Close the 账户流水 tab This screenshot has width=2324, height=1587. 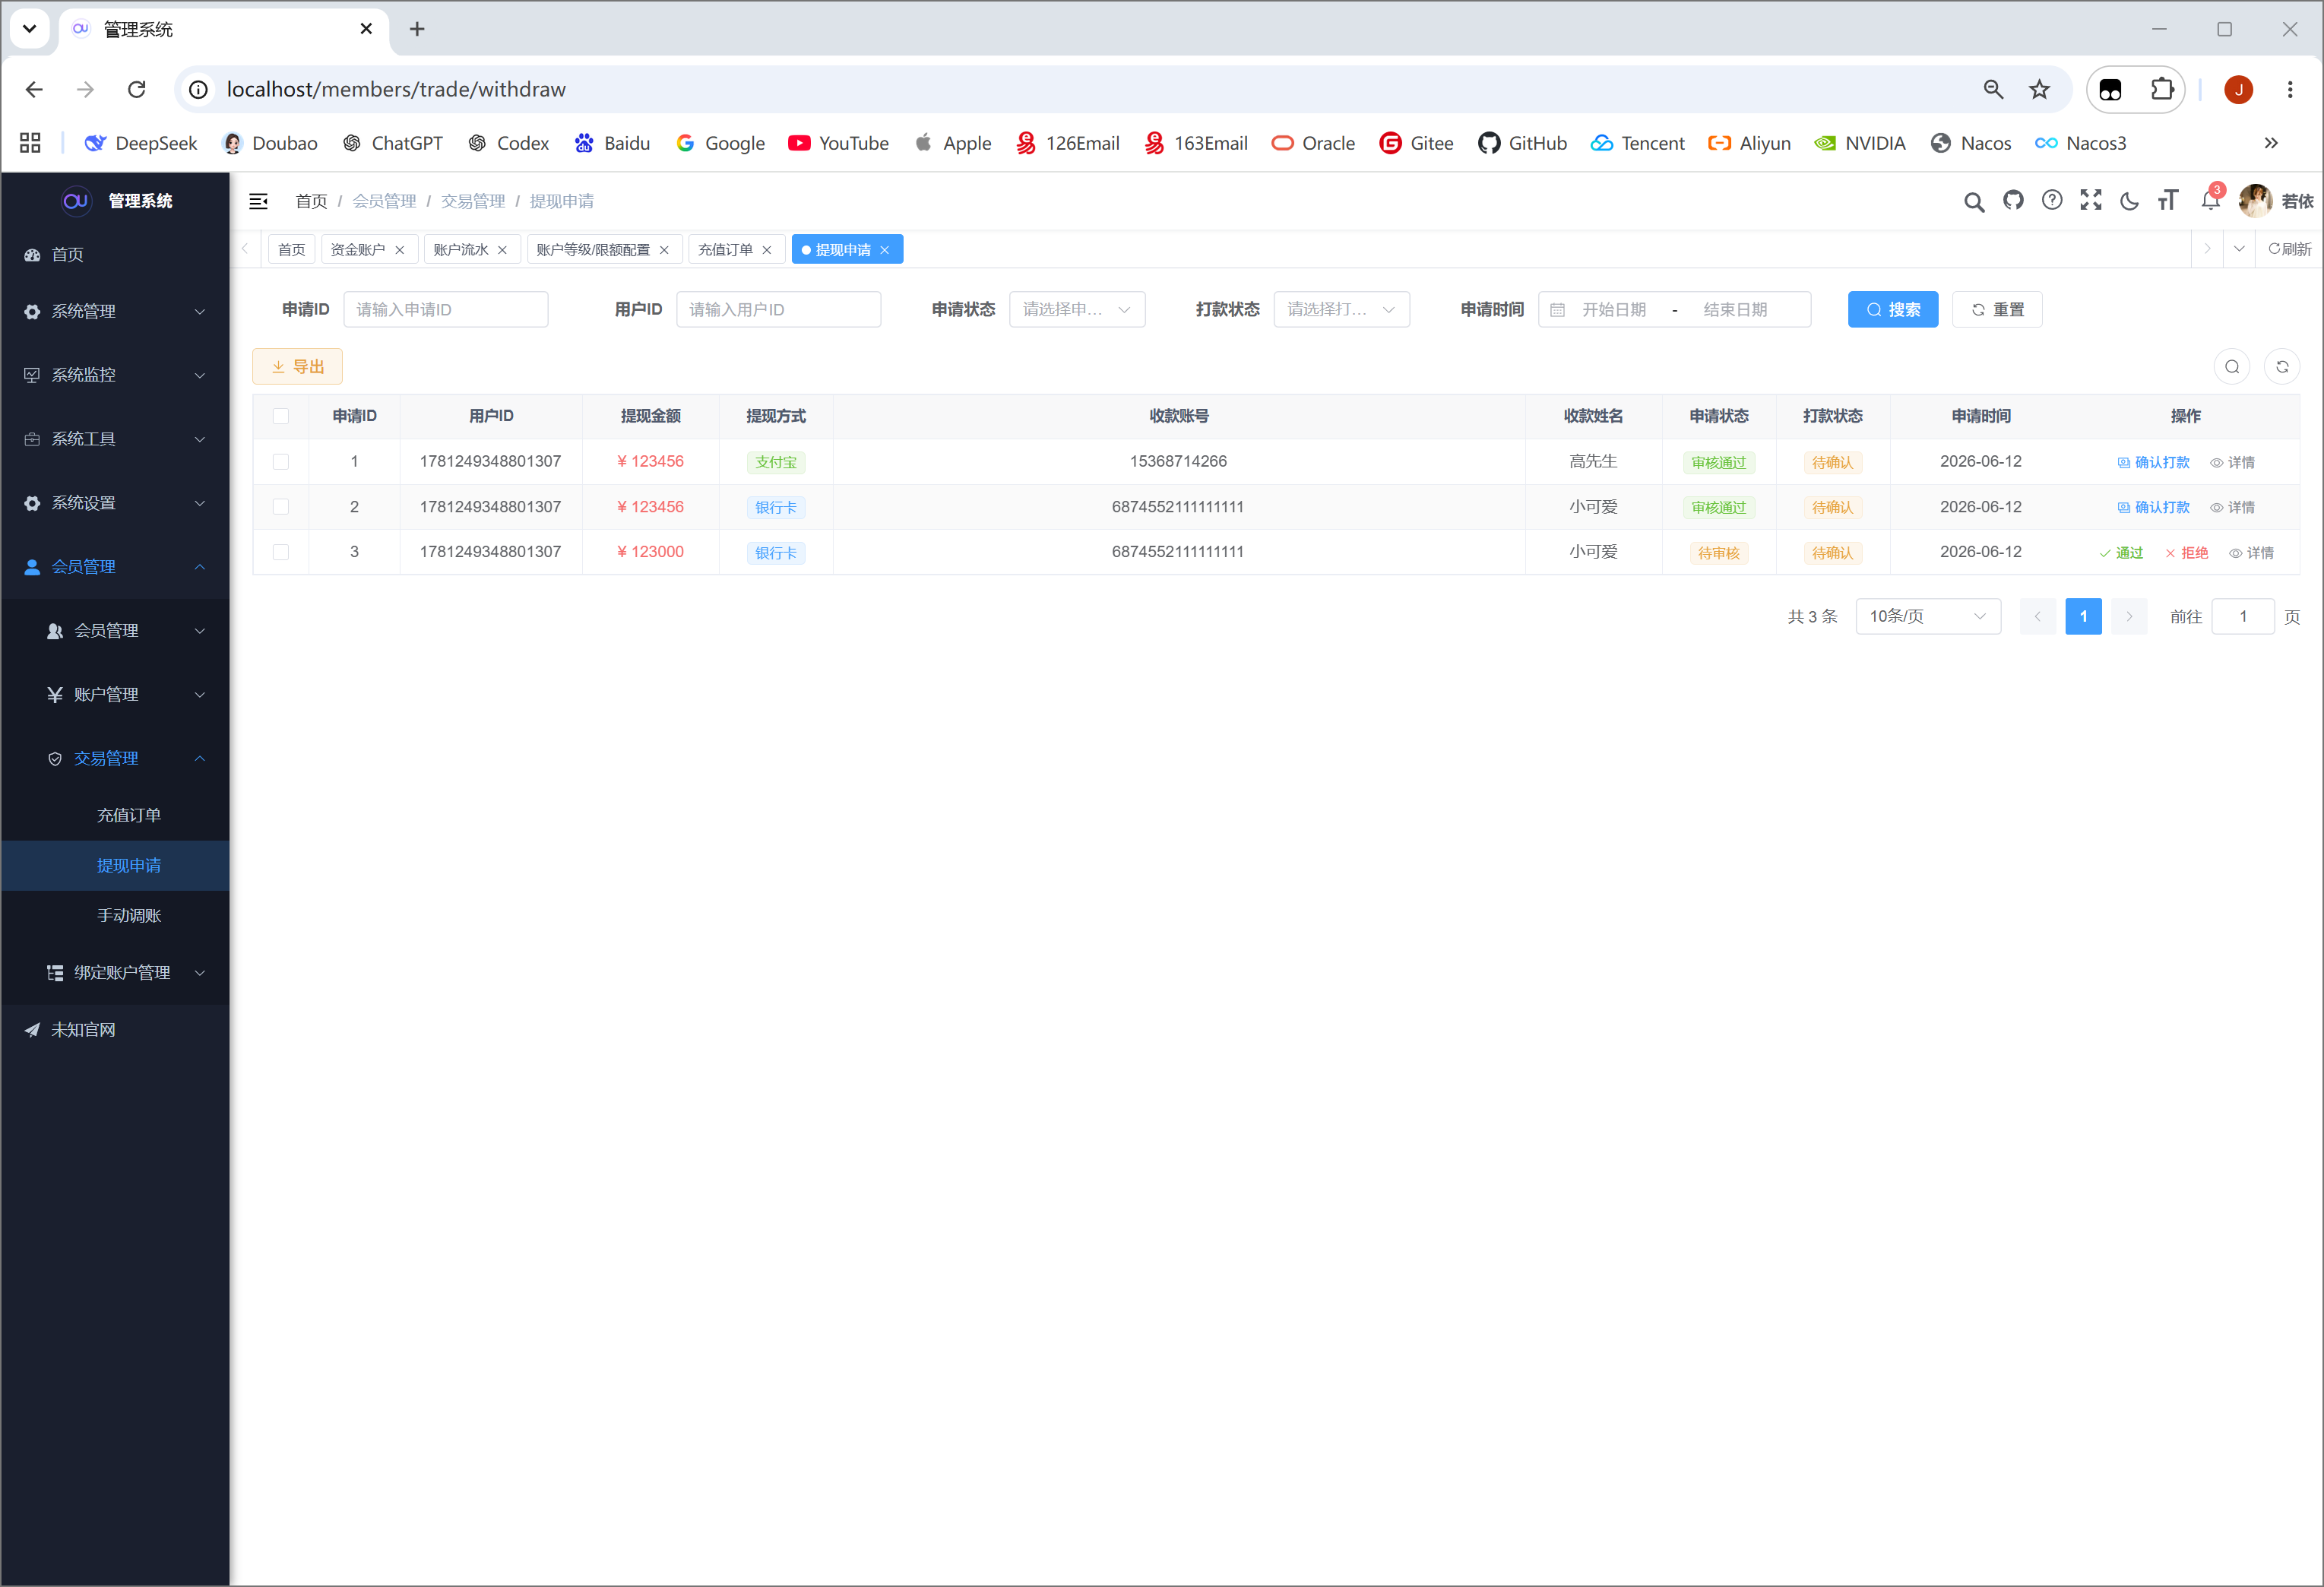click(502, 250)
